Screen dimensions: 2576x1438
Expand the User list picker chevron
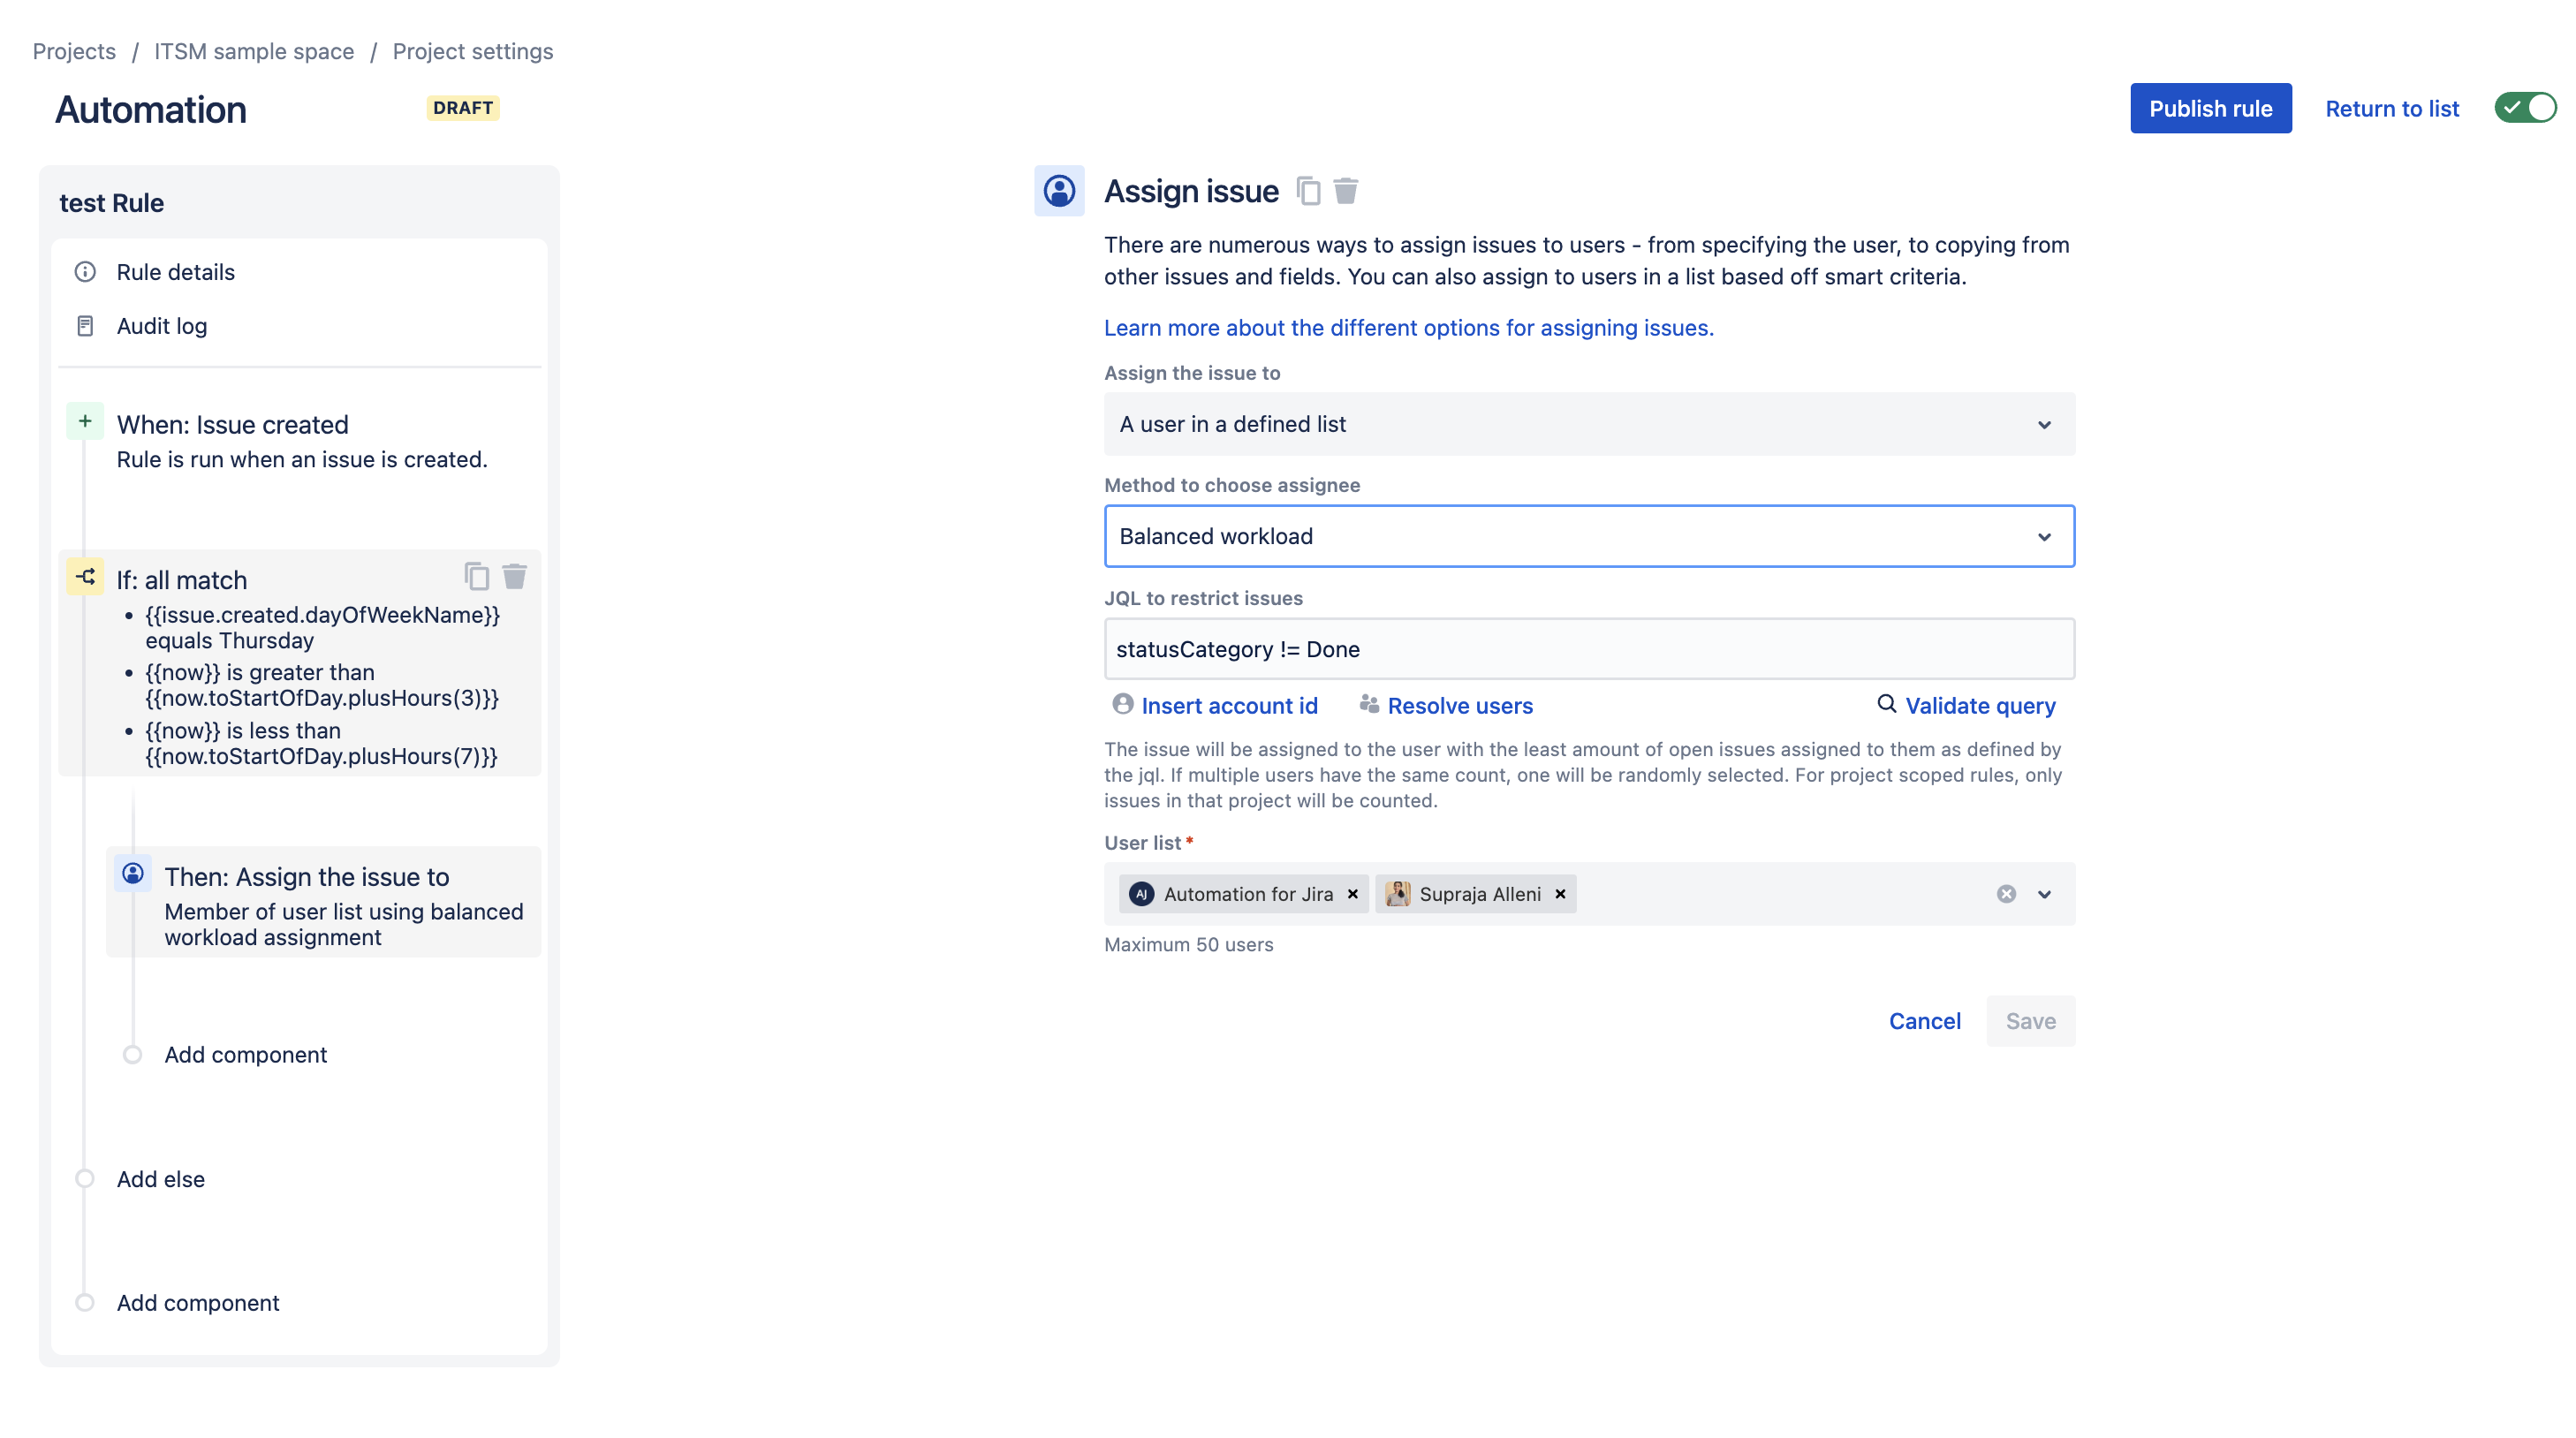point(2044,894)
